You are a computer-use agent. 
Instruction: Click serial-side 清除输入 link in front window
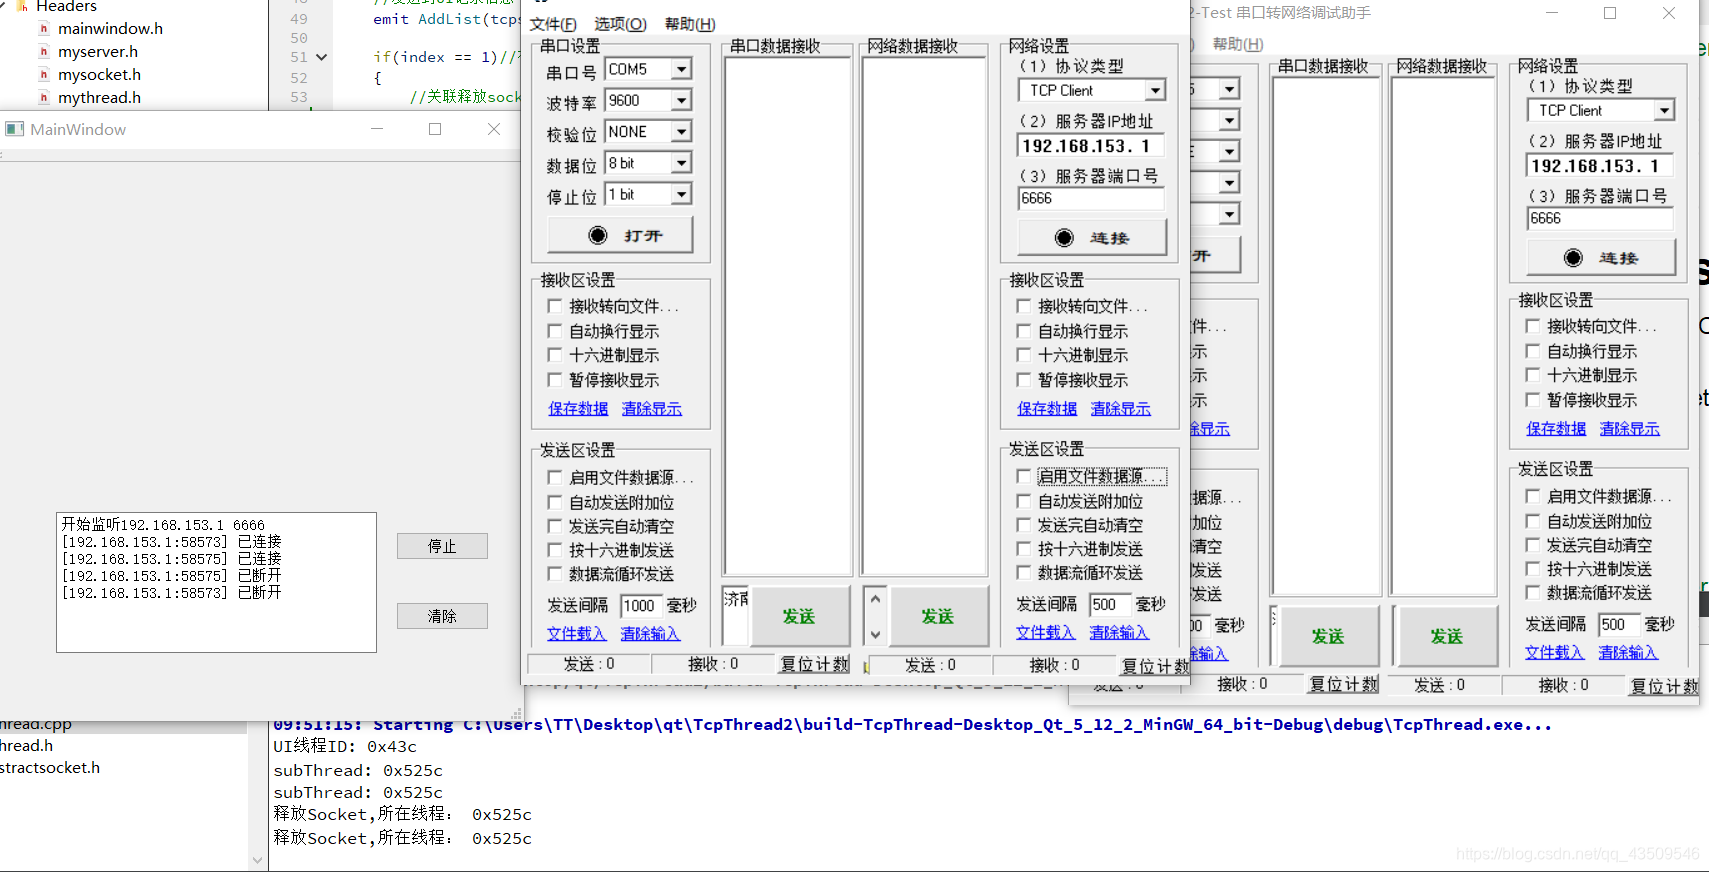[650, 633]
